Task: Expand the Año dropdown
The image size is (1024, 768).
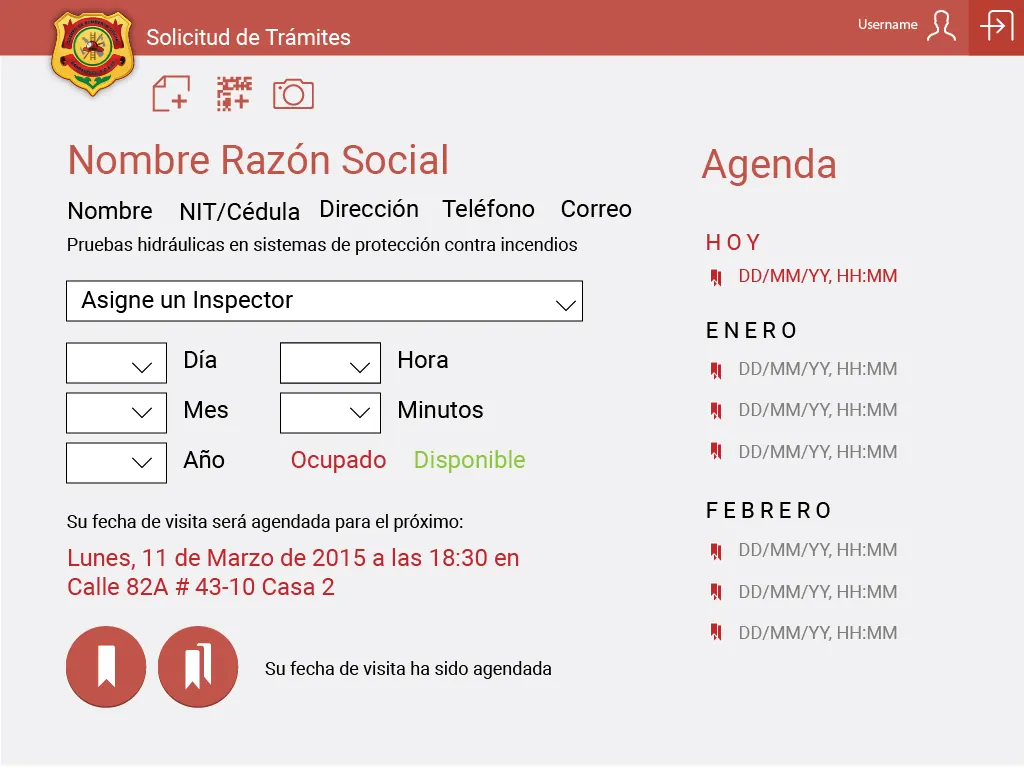Action: (116, 463)
